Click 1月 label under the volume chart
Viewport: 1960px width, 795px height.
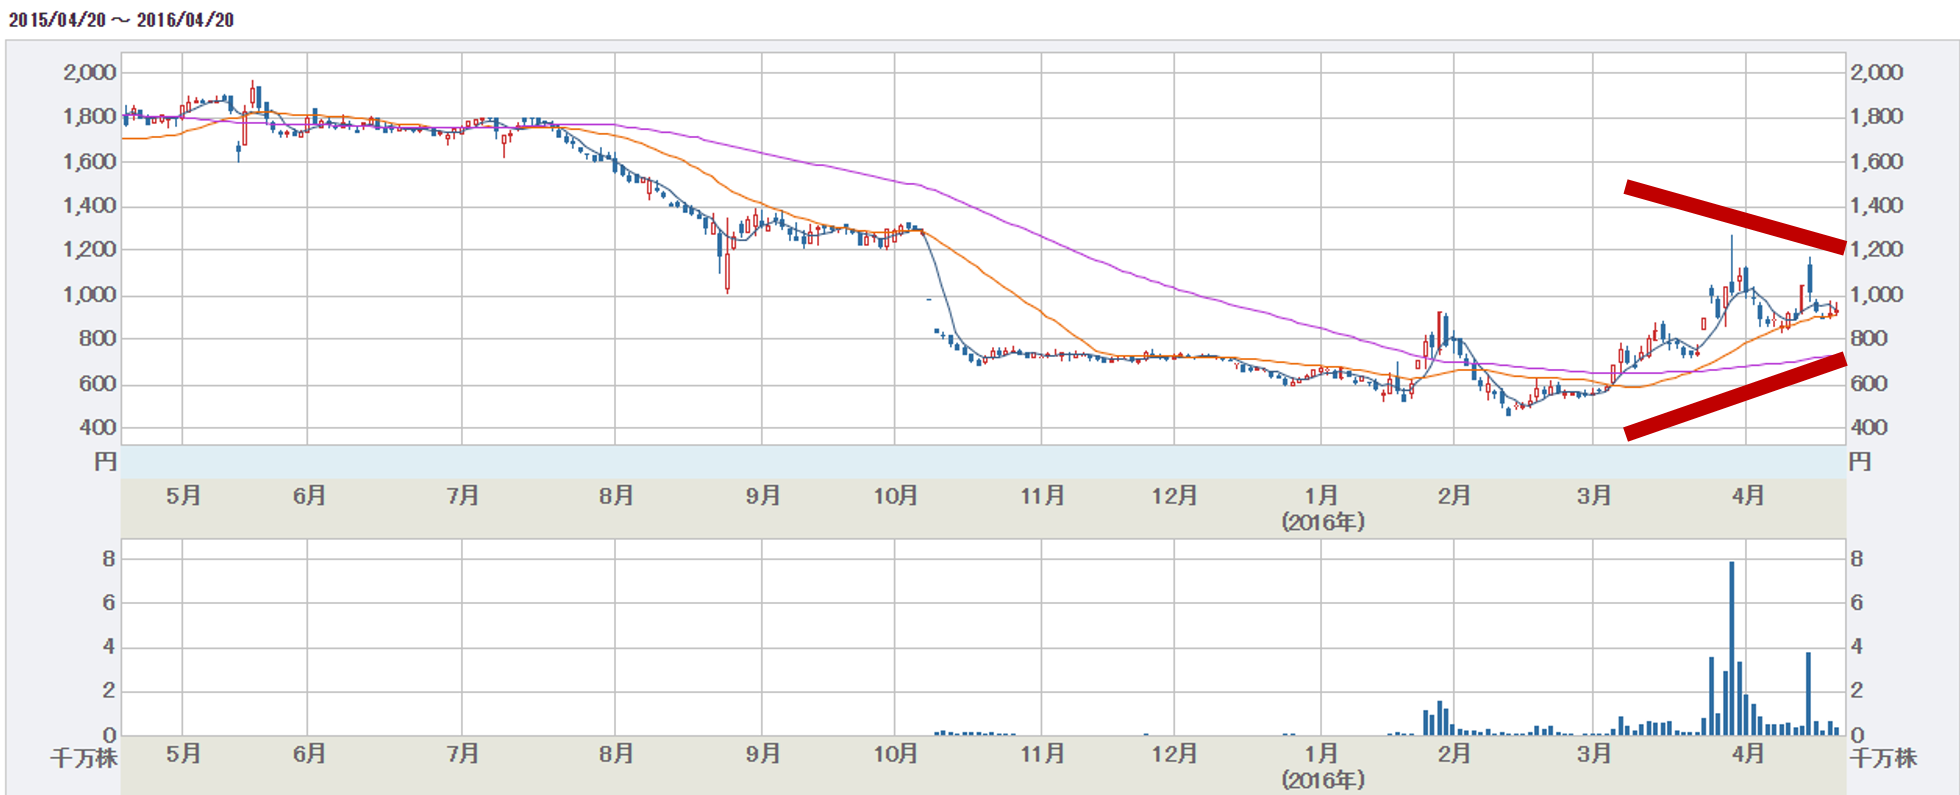pos(1321,754)
